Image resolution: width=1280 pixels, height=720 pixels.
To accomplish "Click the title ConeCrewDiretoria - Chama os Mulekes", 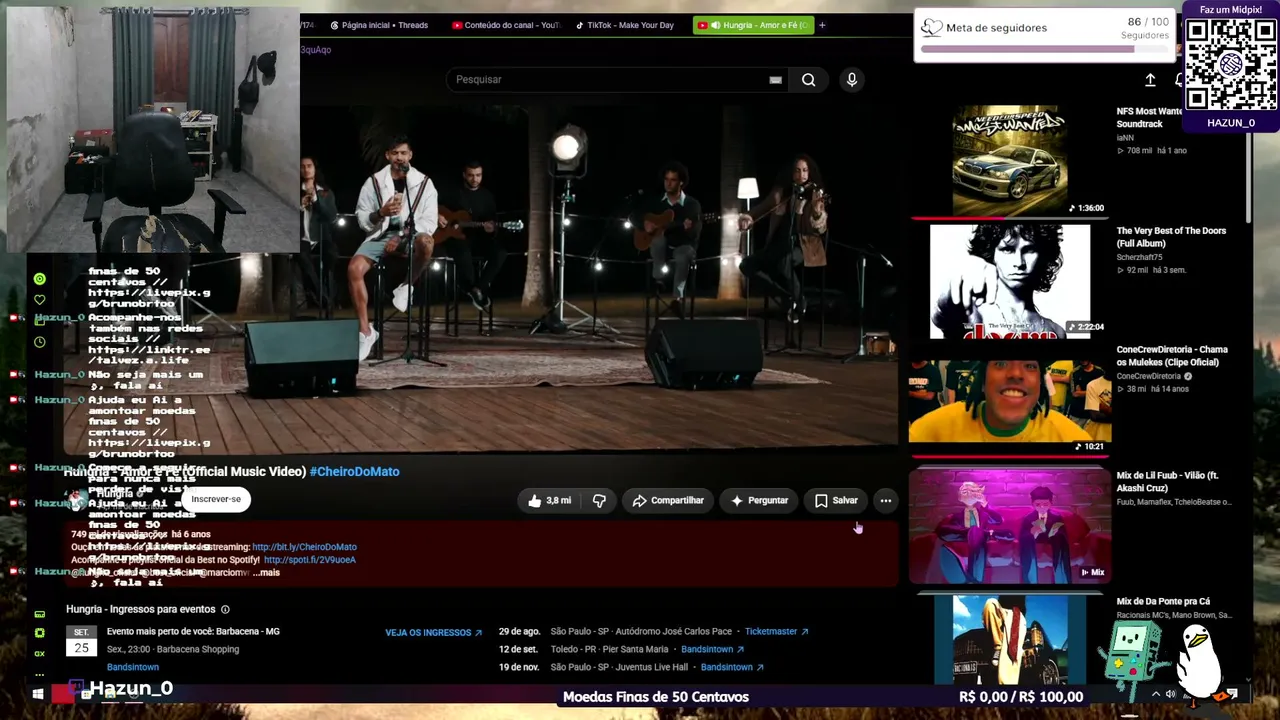I will coord(1172,356).
